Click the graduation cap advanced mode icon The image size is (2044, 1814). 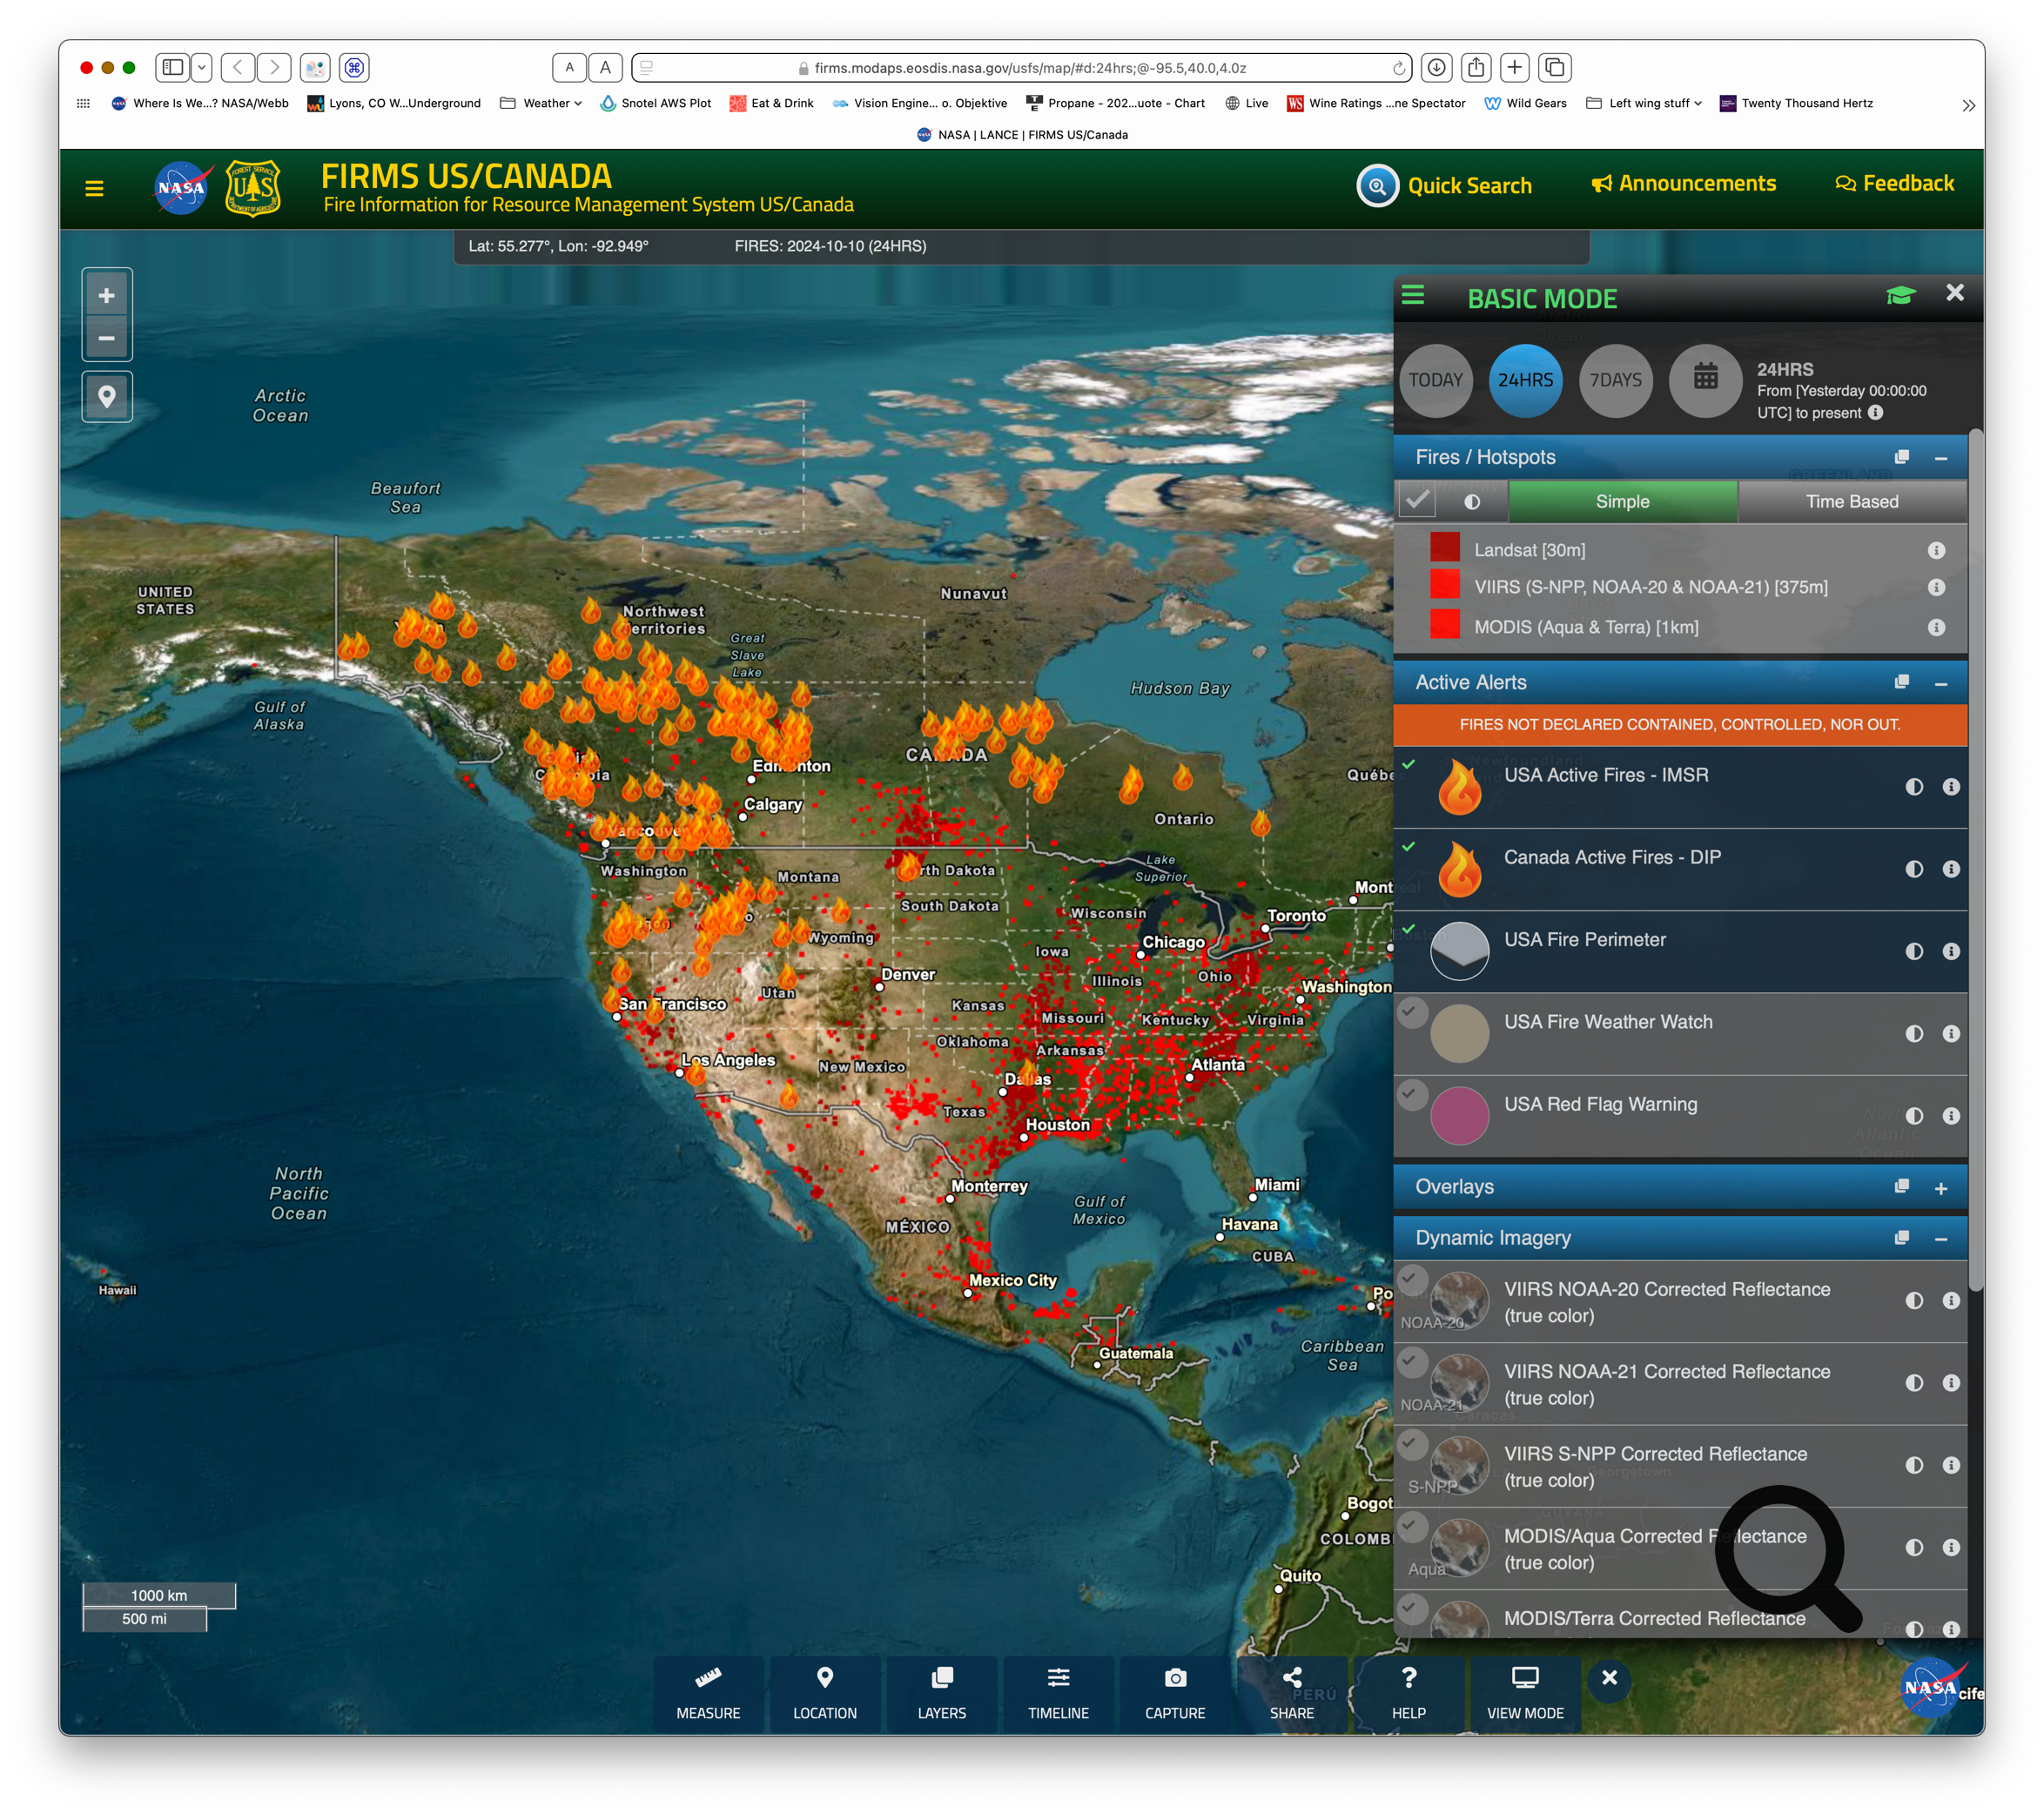1900,296
